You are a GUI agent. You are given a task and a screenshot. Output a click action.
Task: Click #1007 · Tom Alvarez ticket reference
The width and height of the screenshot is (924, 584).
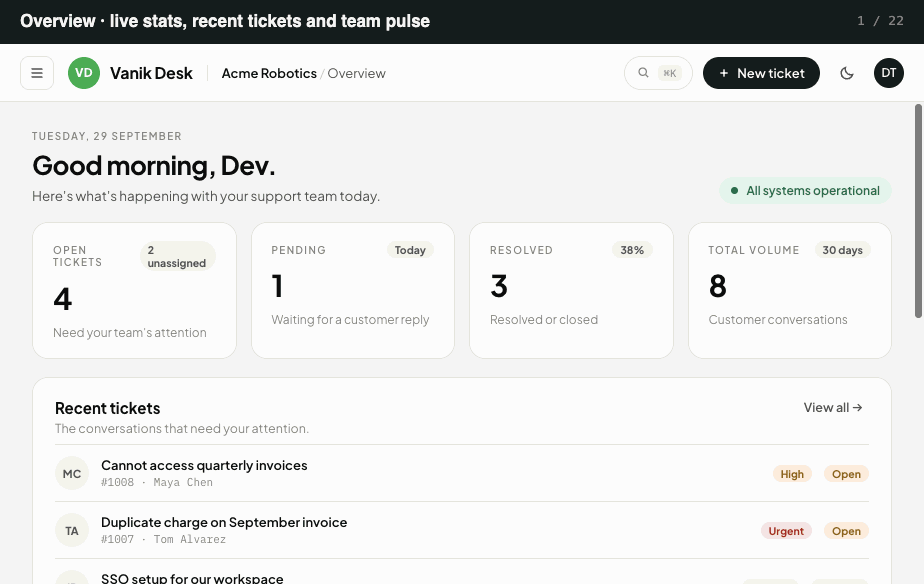pos(163,539)
